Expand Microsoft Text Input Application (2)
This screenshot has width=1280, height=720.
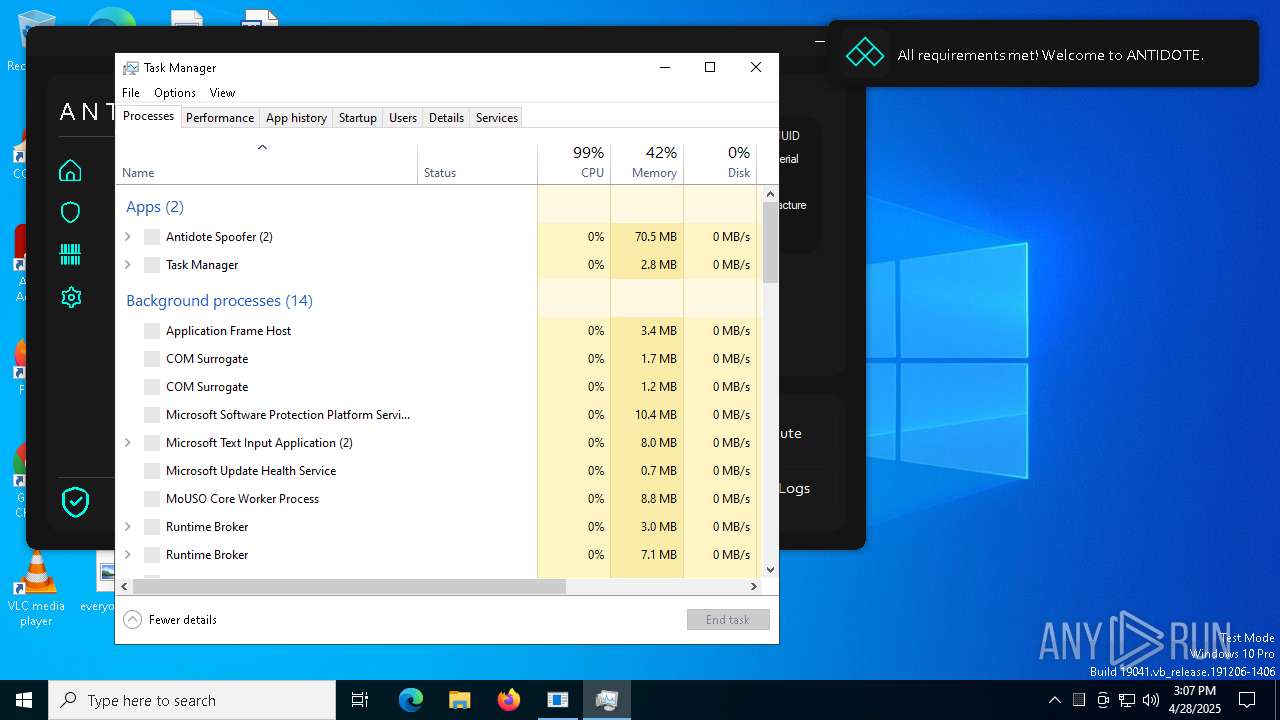(127, 443)
